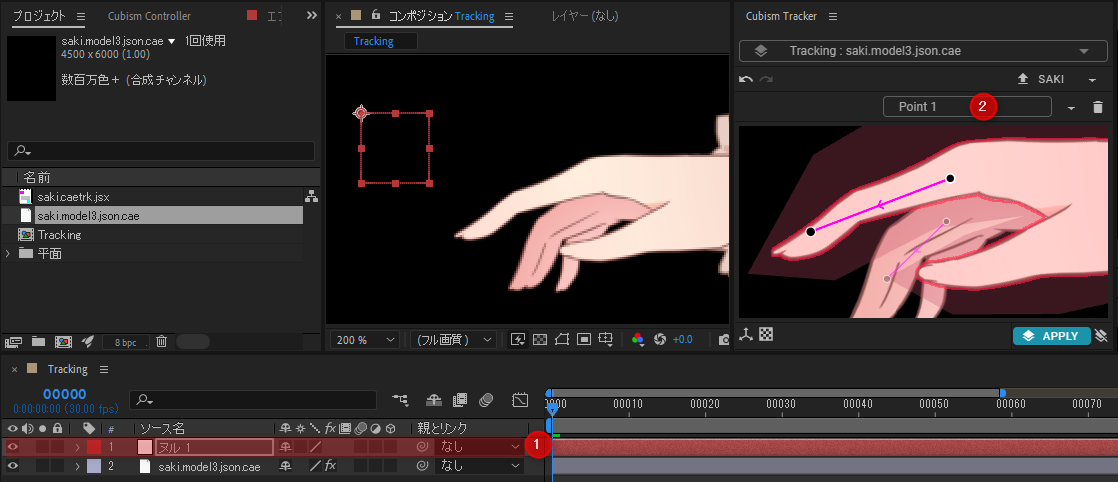Image resolution: width=1118 pixels, height=482 pixels.
Task: Toggle visibility of saki.model3.json.cae layer
Action: [x=13, y=466]
